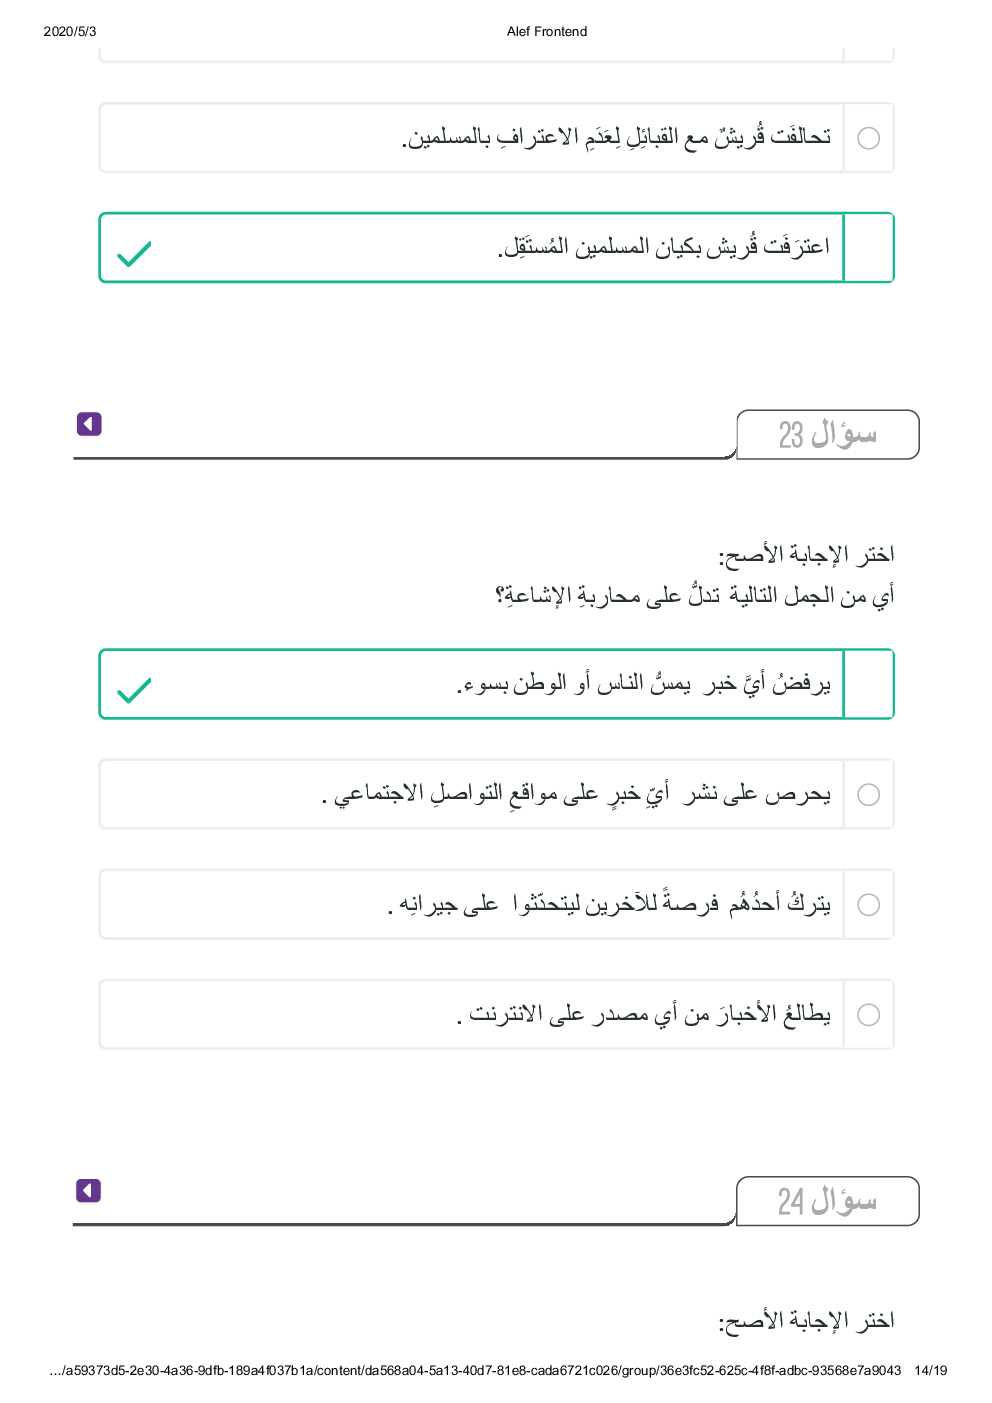
Task: Select radio button for يطالع الأخبار option
Action: (x=868, y=1015)
